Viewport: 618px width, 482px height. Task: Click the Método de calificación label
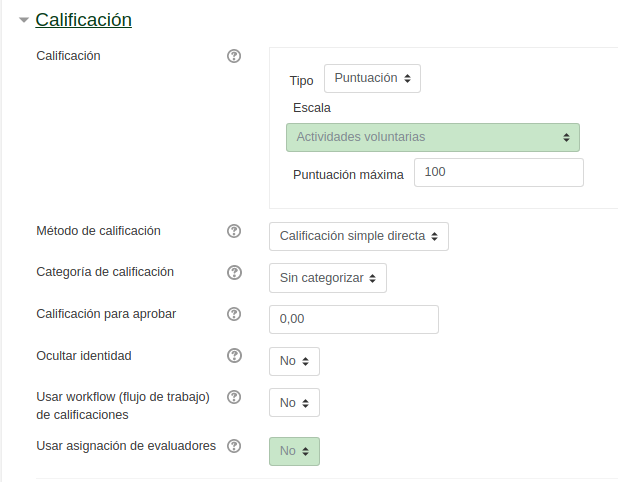click(x=99, y=231)
